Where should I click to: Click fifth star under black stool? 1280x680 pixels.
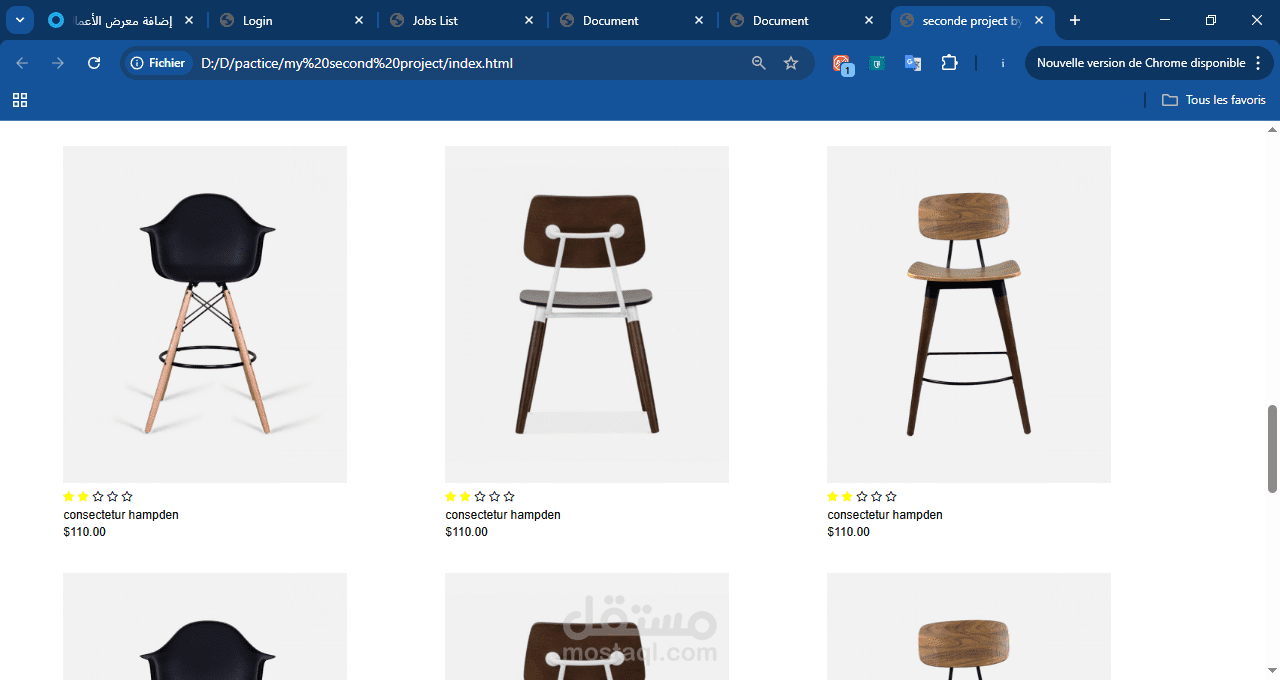(127, 496)
